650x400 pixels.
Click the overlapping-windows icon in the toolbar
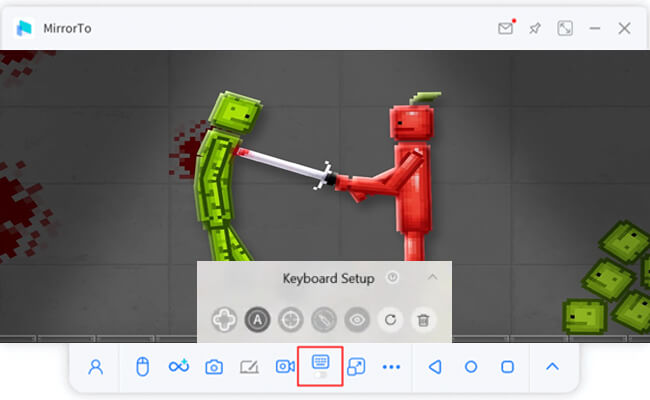click(356, 367)
